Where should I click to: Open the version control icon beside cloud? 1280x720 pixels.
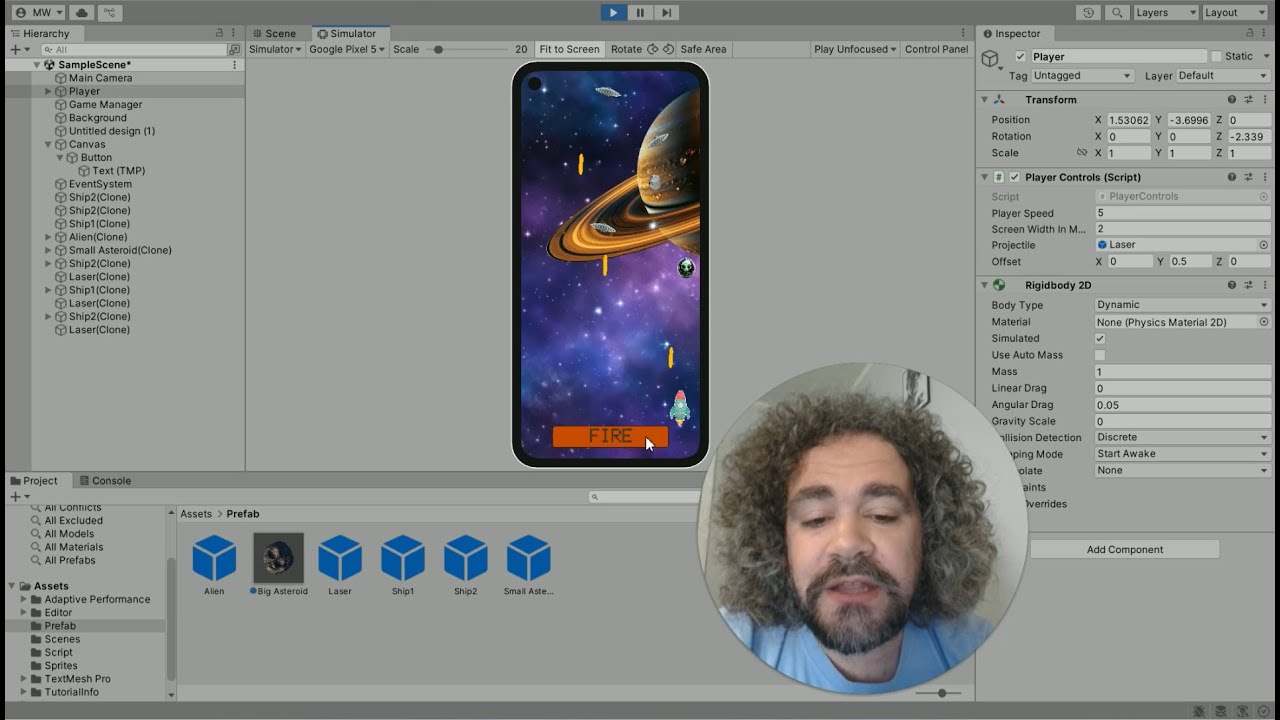pos(110,12)
